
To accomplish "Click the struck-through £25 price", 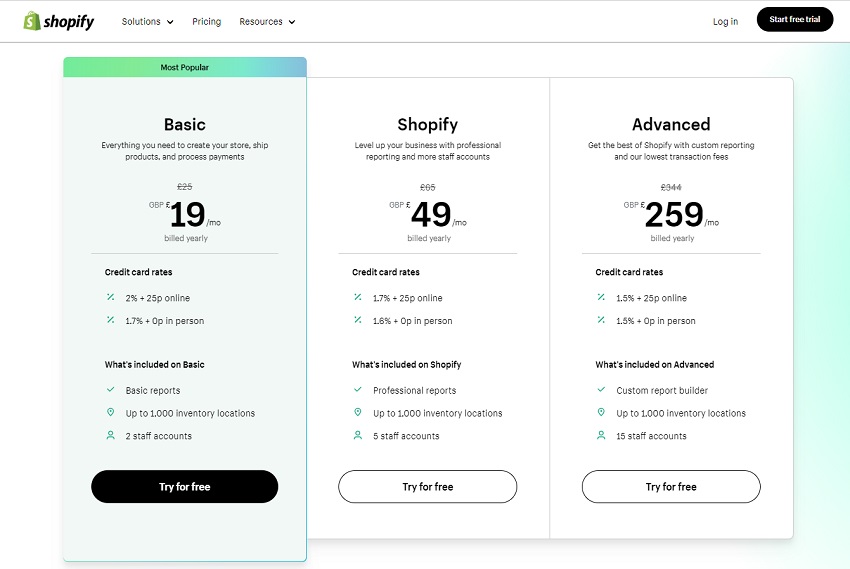I will point(185,187).
